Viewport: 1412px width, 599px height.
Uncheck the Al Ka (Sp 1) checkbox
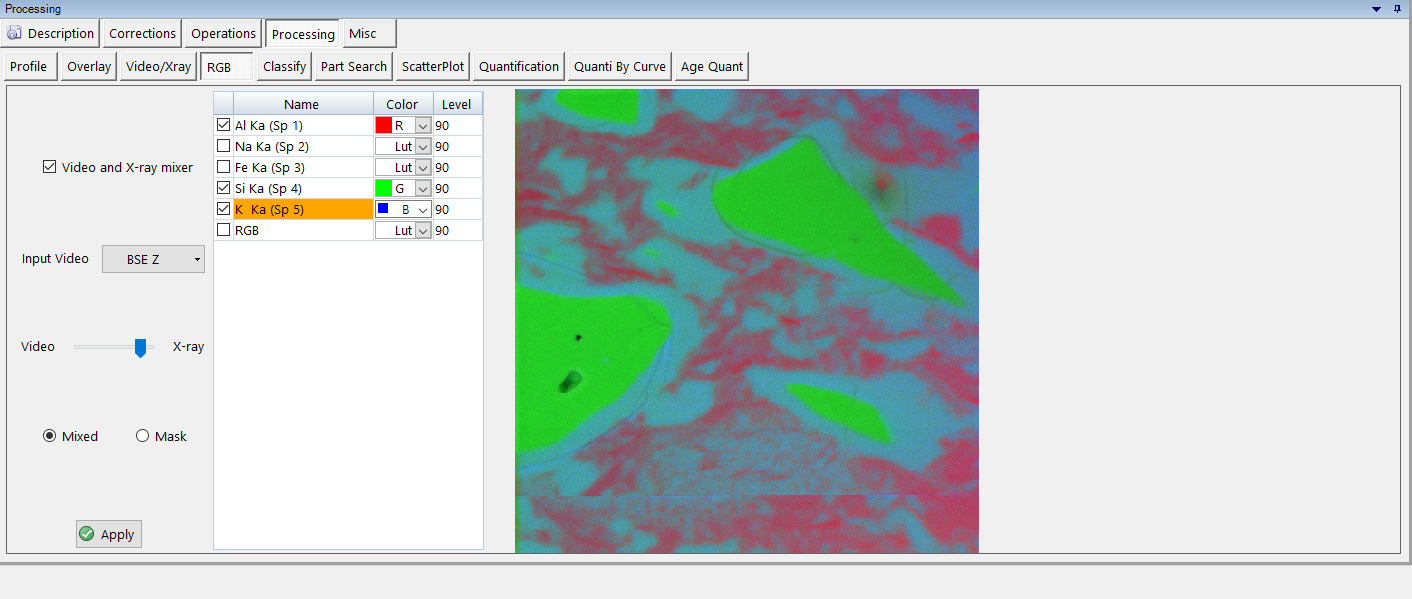coord(223,126)
